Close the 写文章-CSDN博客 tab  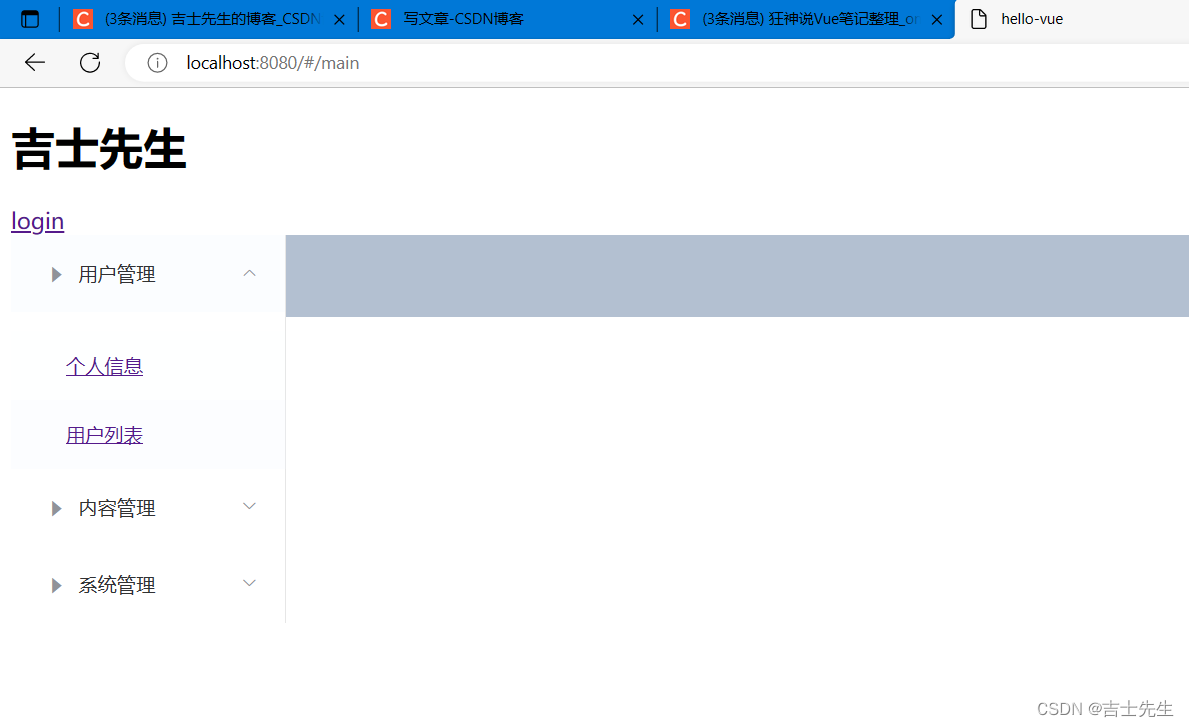pyautogui.click(x=638, y=20)
